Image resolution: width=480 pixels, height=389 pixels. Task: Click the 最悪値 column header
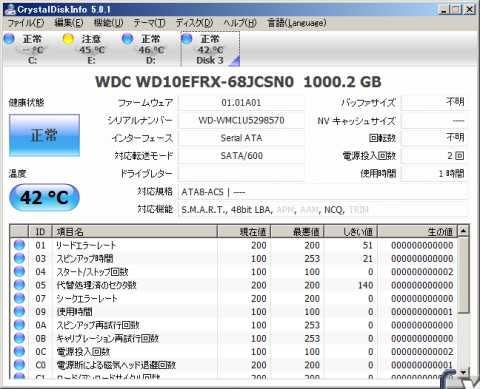(297, 231)
